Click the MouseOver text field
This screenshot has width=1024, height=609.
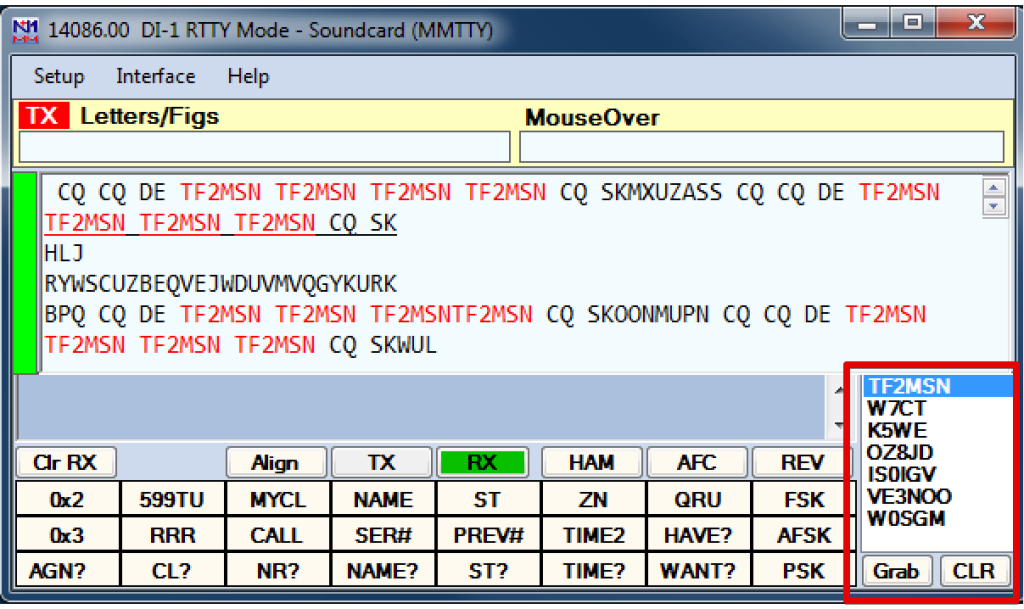[x=761, y=147]
